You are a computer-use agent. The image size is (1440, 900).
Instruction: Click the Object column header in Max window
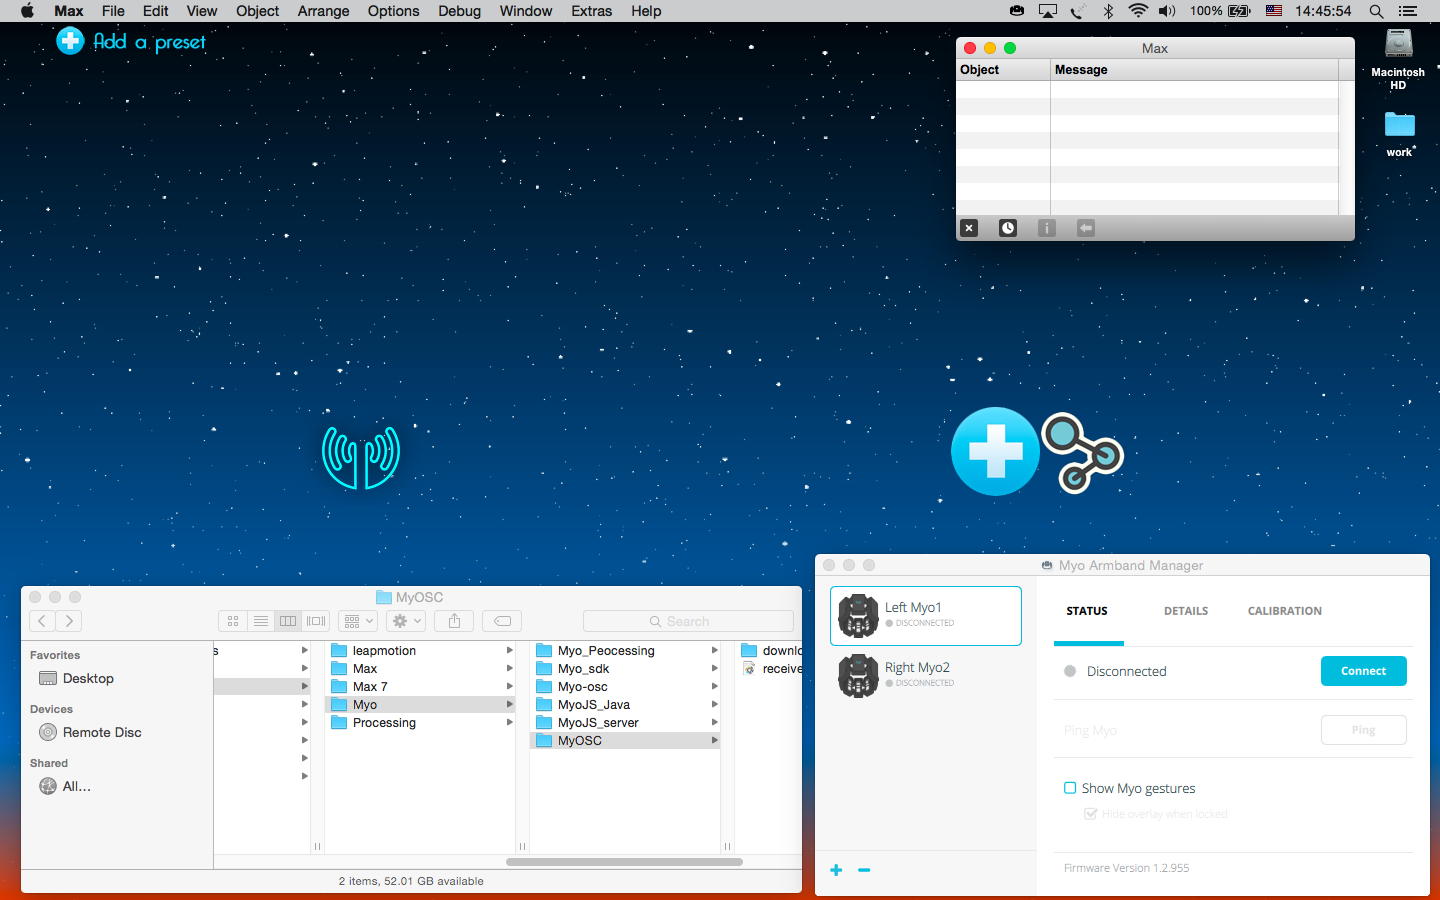click(1003, 70)
